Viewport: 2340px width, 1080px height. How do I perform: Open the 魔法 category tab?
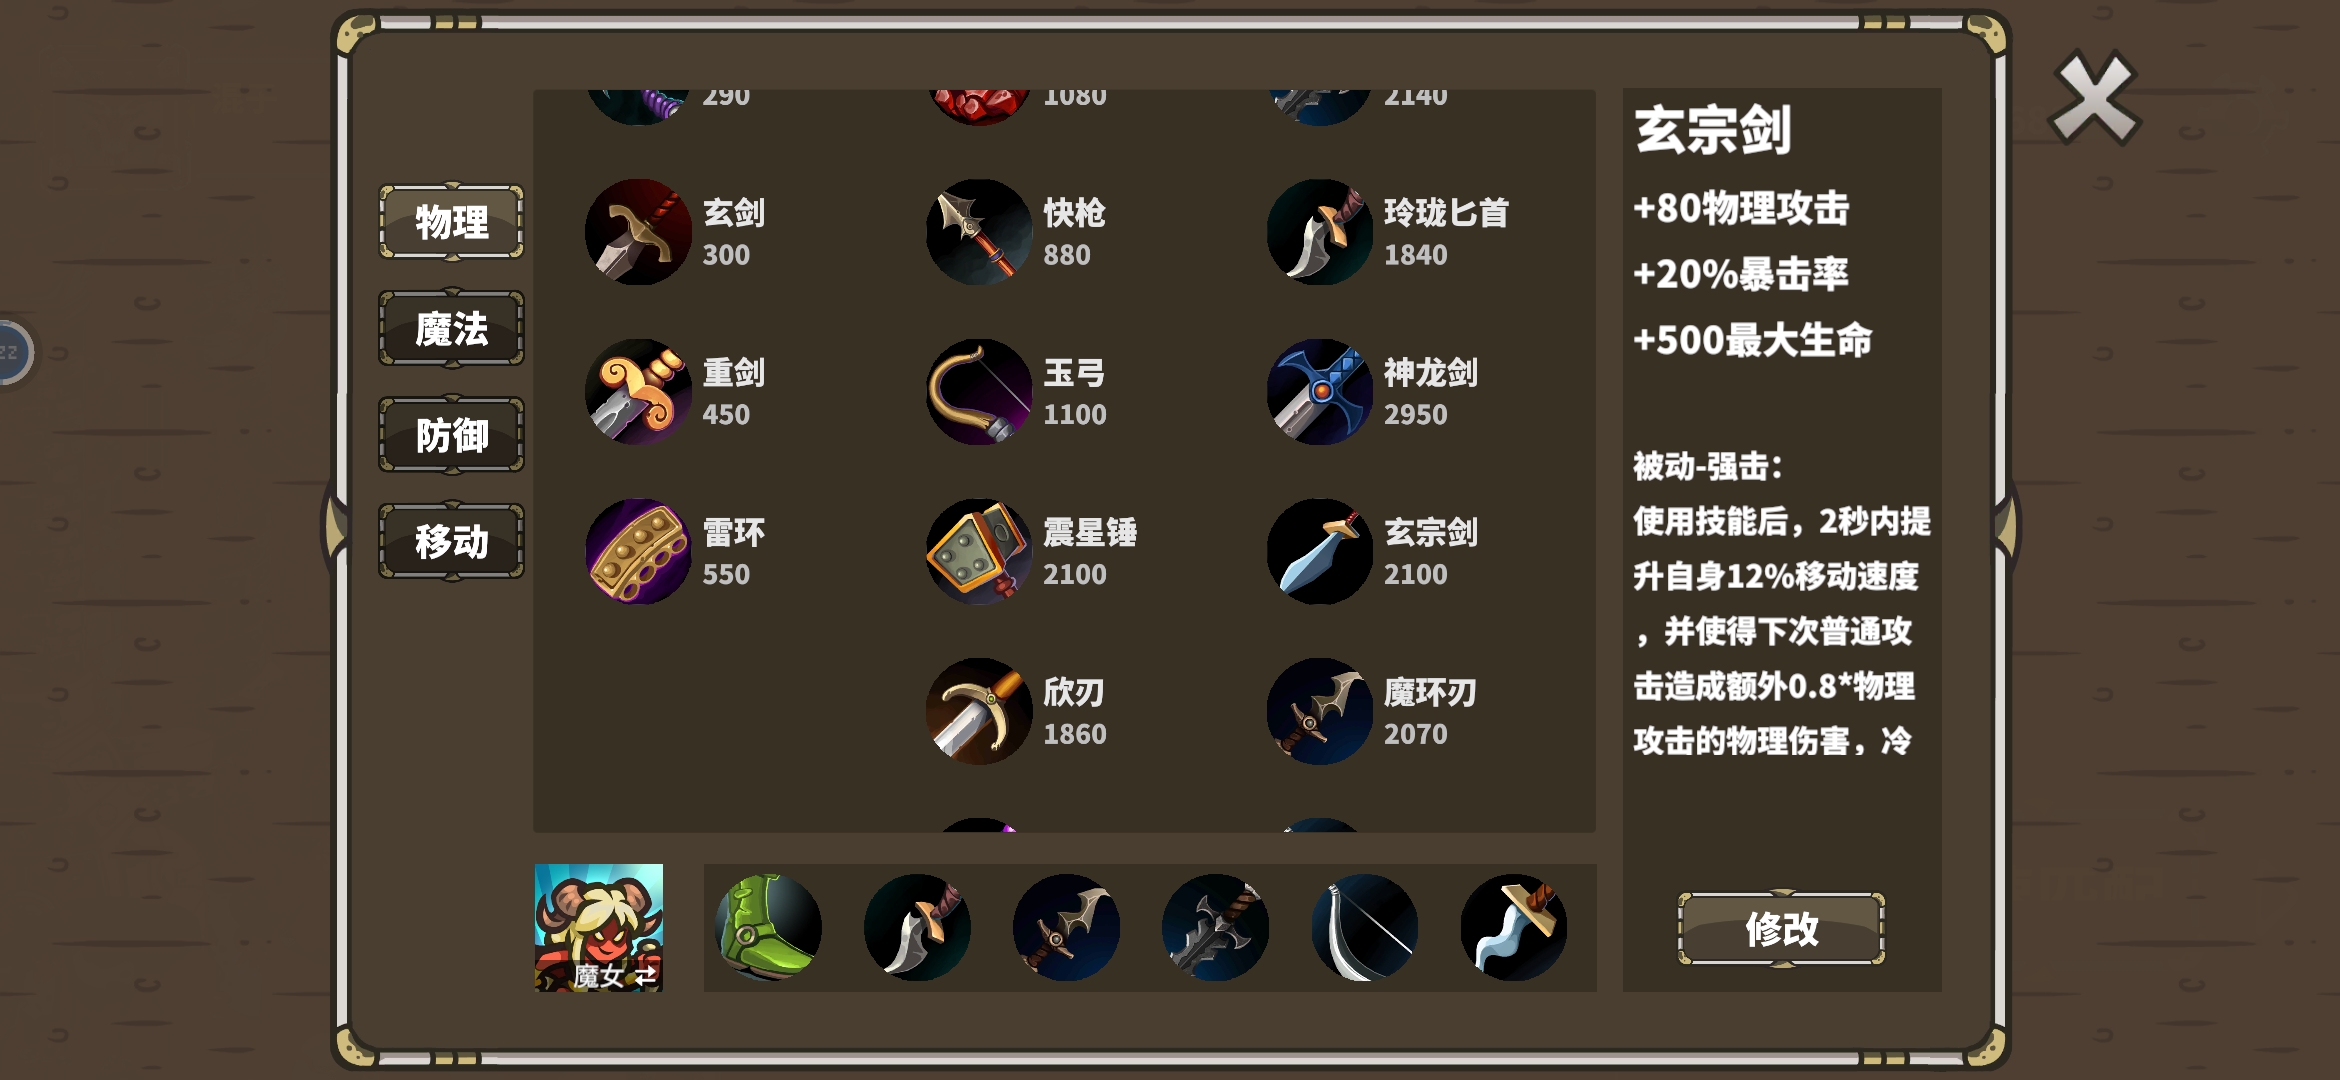point(451,329)
